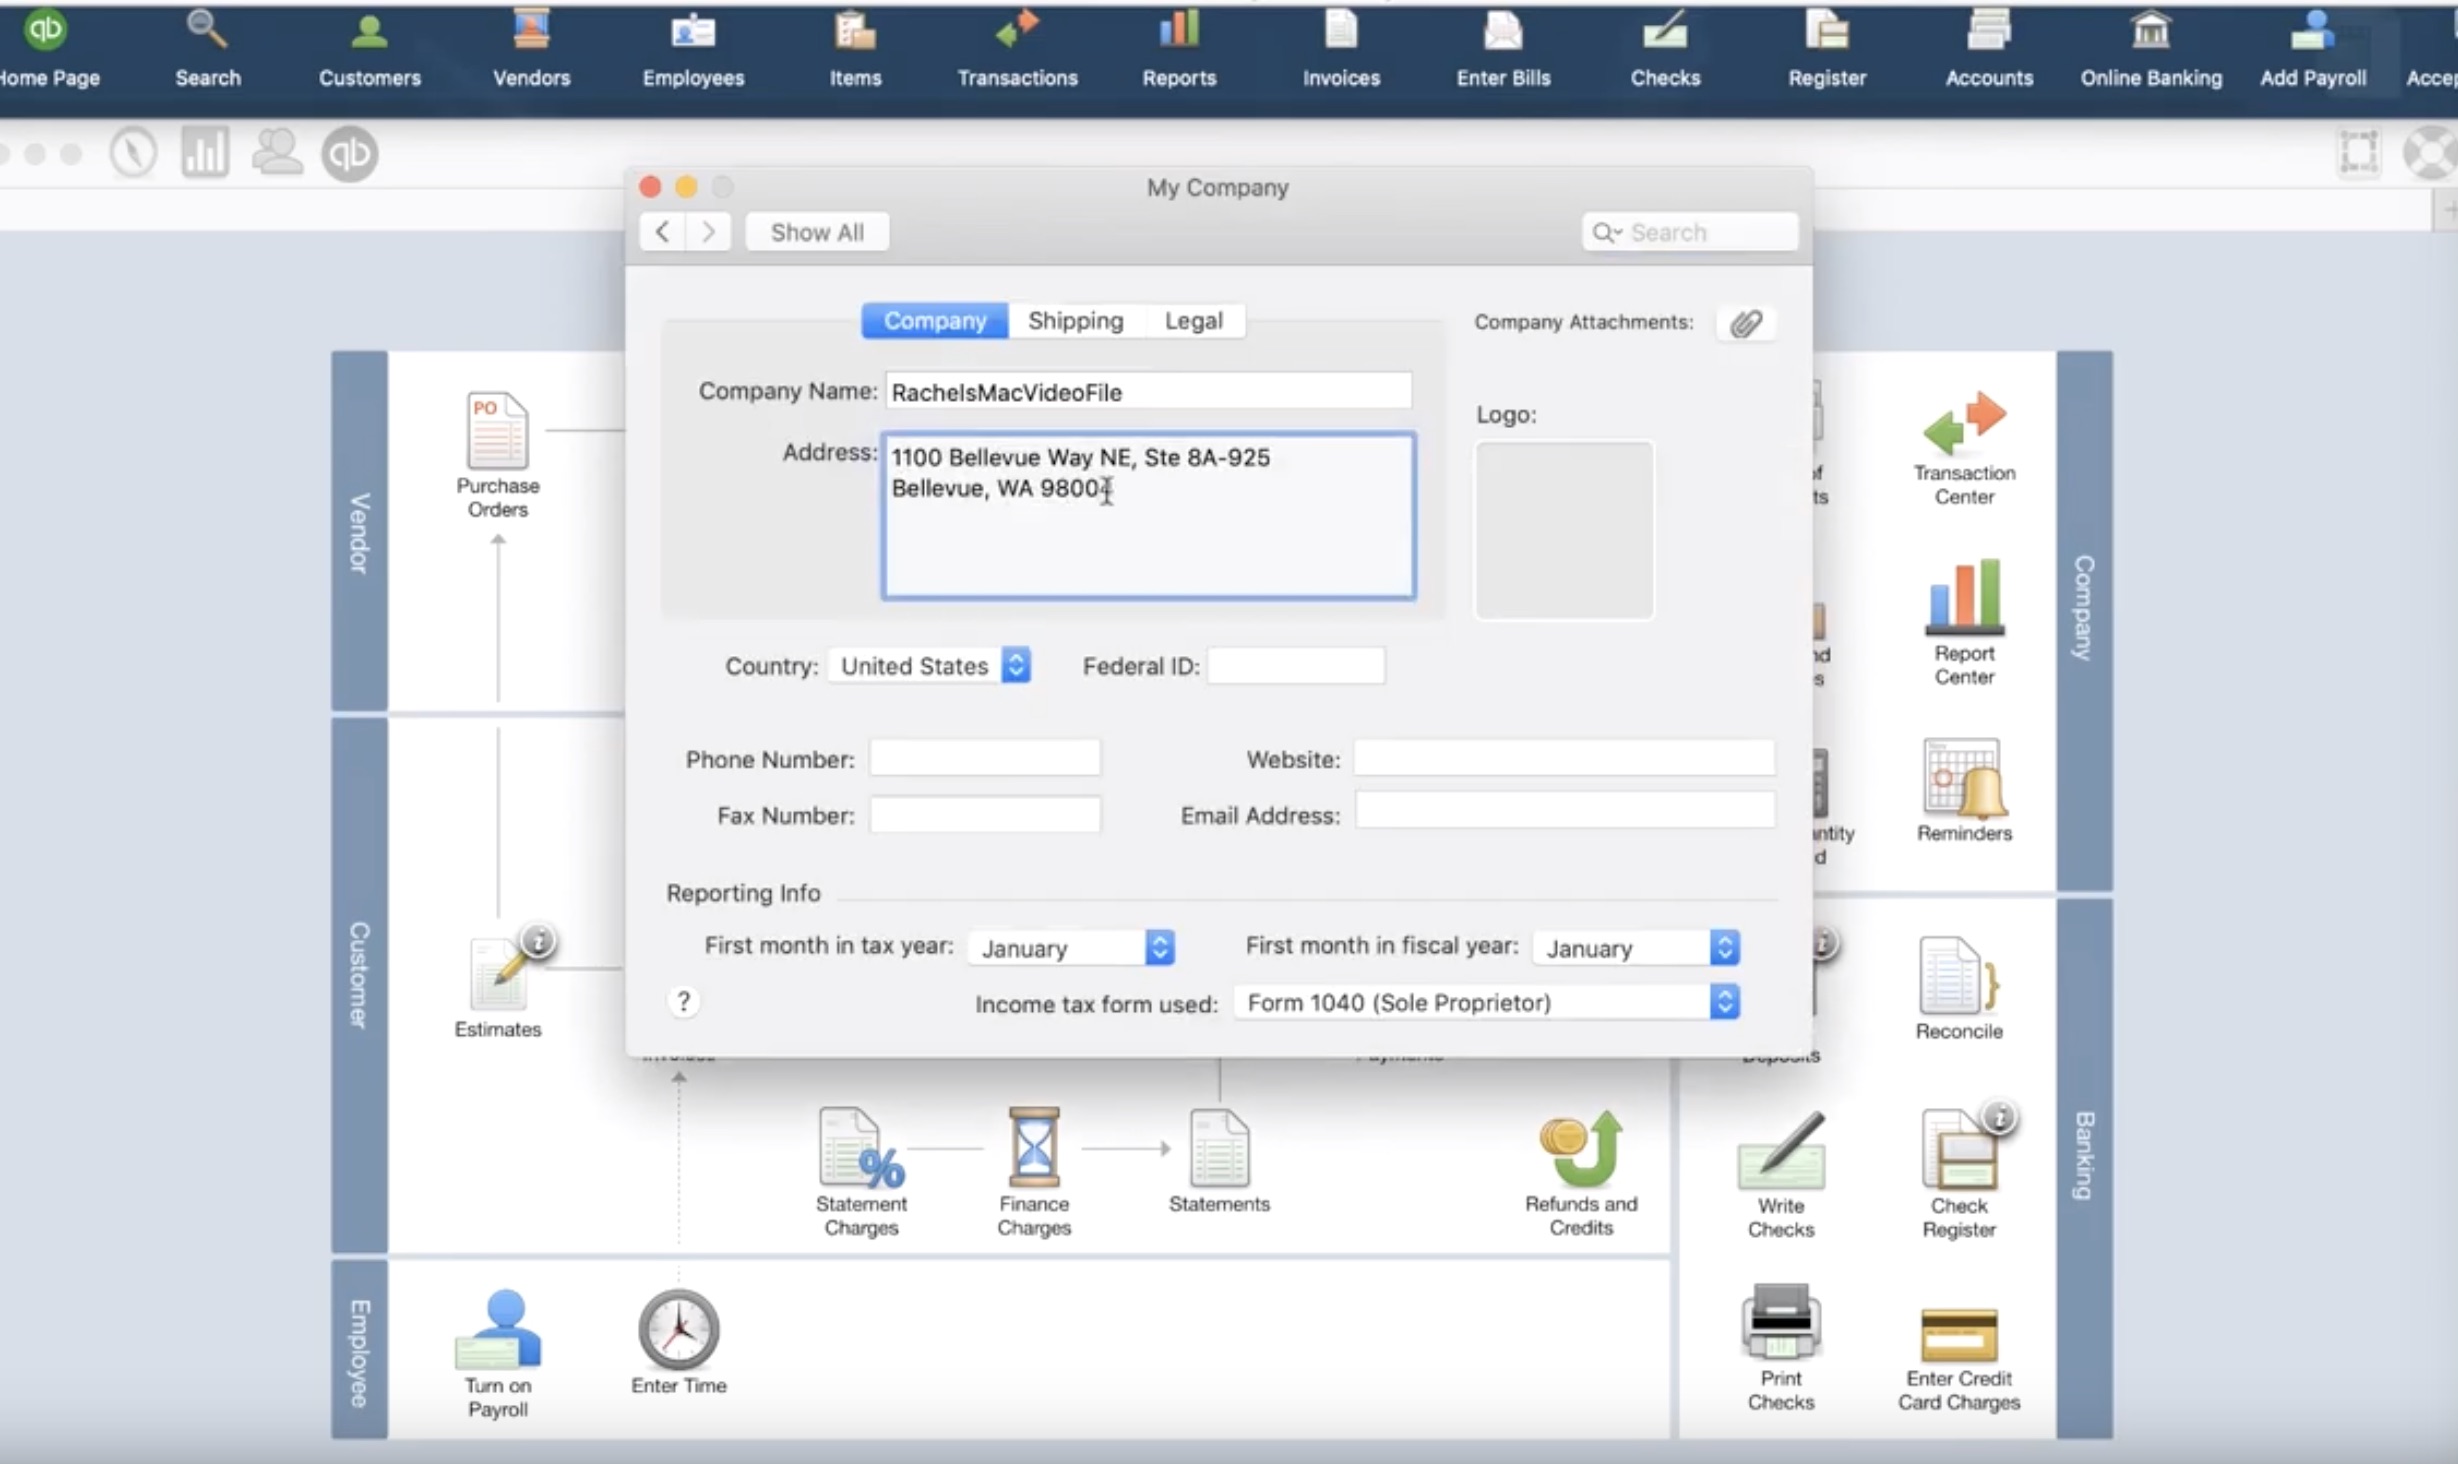This screenshot has height=1464, width=2458.
Task: Open Refunds and Credits
Action: pyautogui.click(x=1581, y=1172)
